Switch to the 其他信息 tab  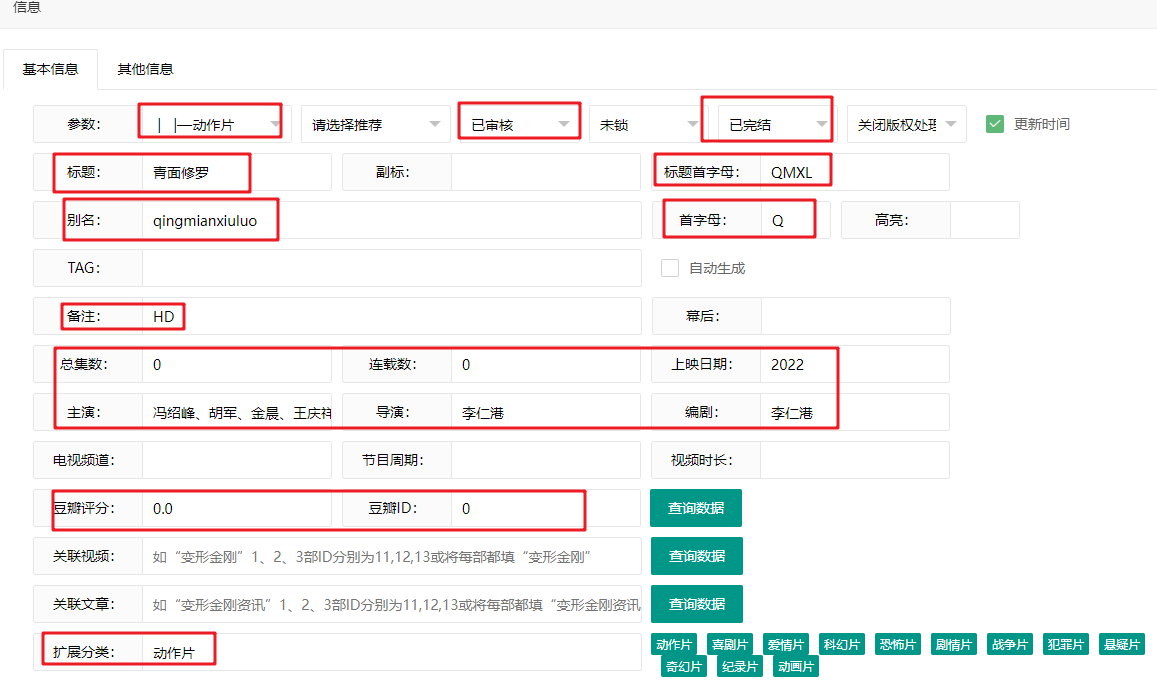click(145, 69)
